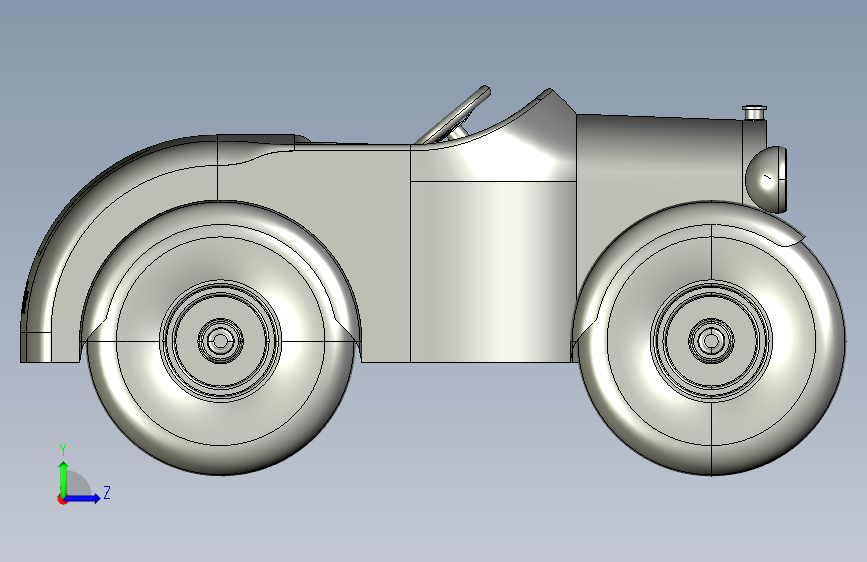The height and width of the screenshot is (562, 867).
Task: Select the rear wheel hub center
Action: (x=220, y=341)
